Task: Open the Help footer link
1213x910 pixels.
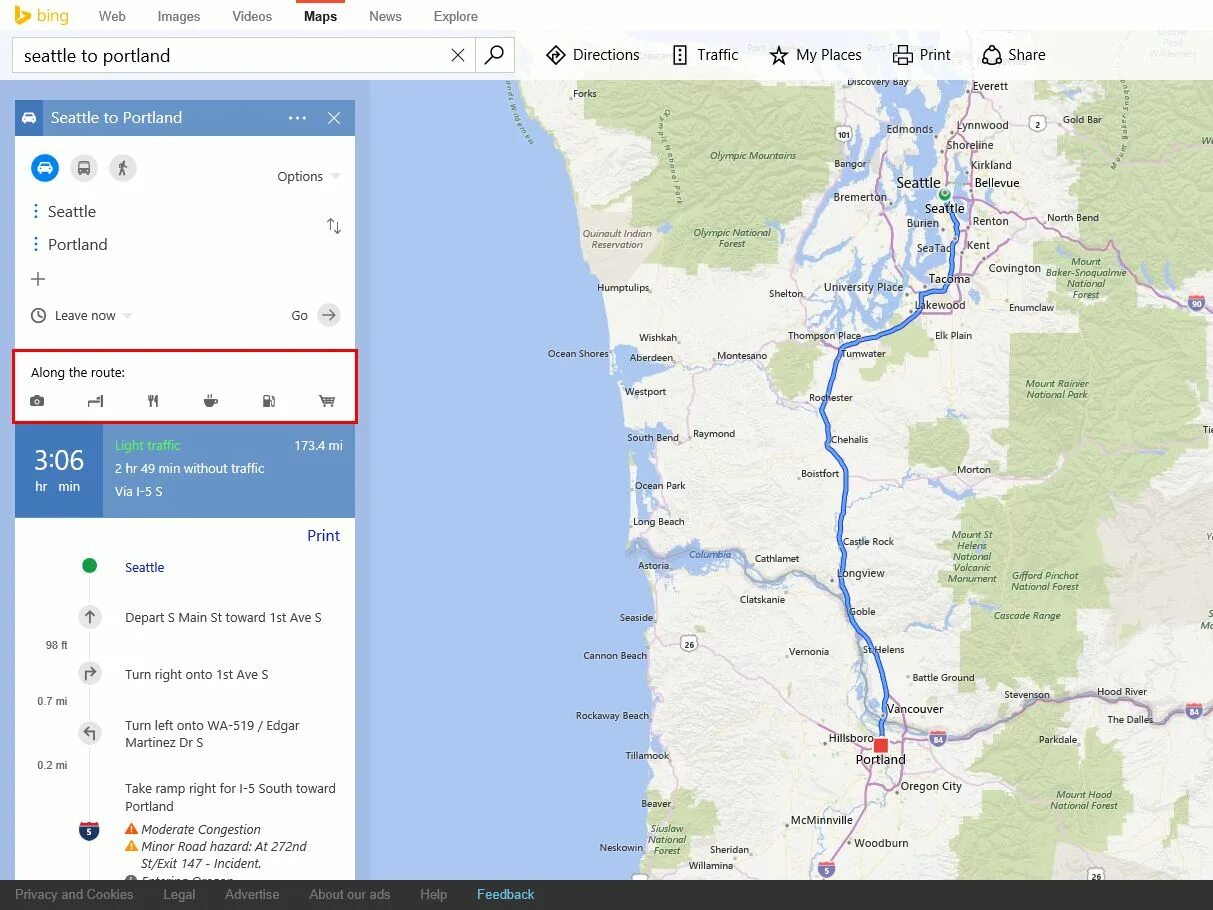Action: point(433,894)
